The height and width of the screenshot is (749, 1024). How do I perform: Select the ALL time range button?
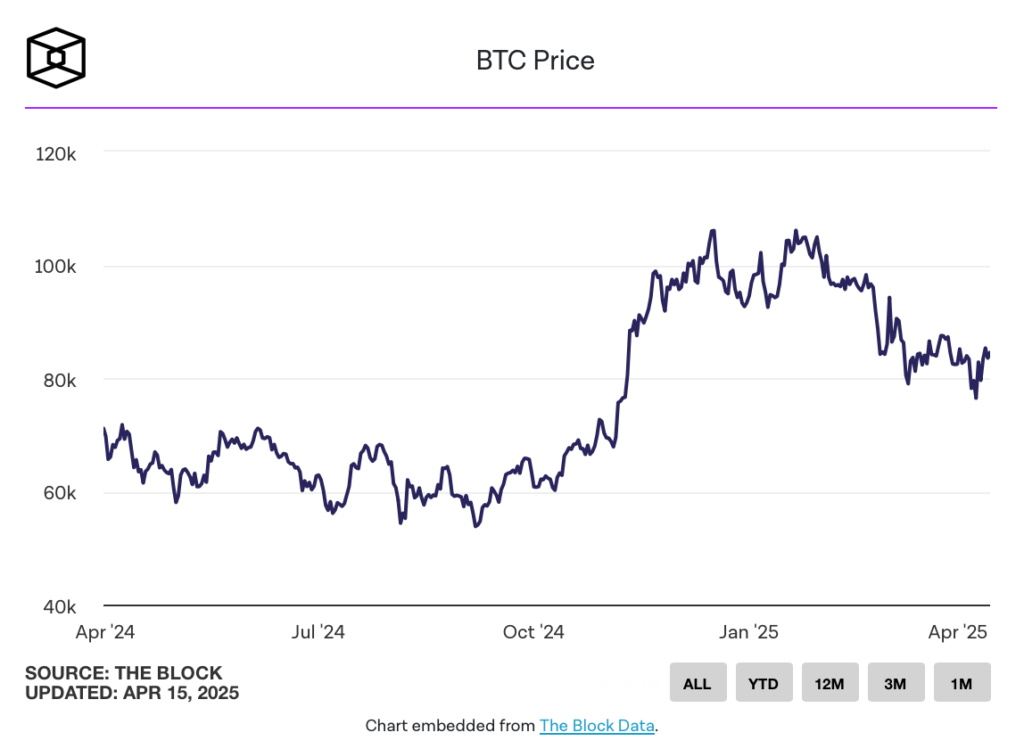pos(697,683)
